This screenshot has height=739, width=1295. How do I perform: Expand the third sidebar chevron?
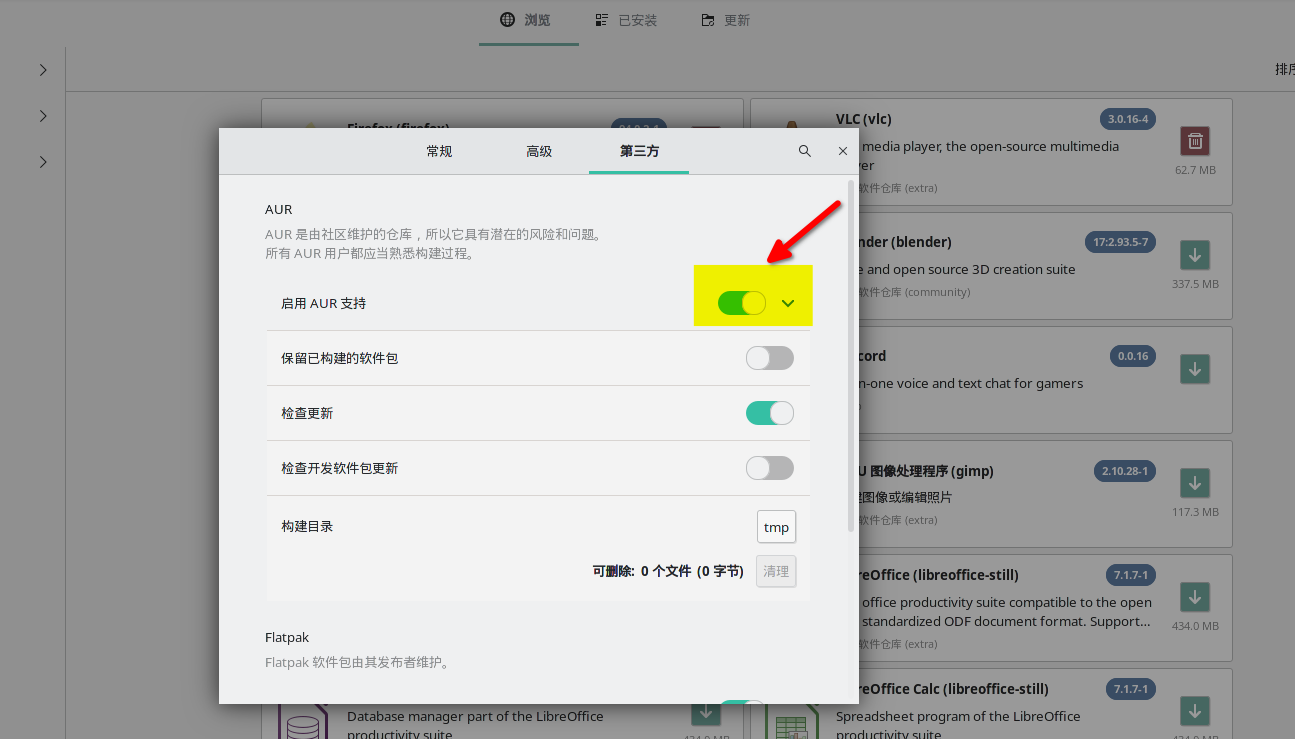43,162
